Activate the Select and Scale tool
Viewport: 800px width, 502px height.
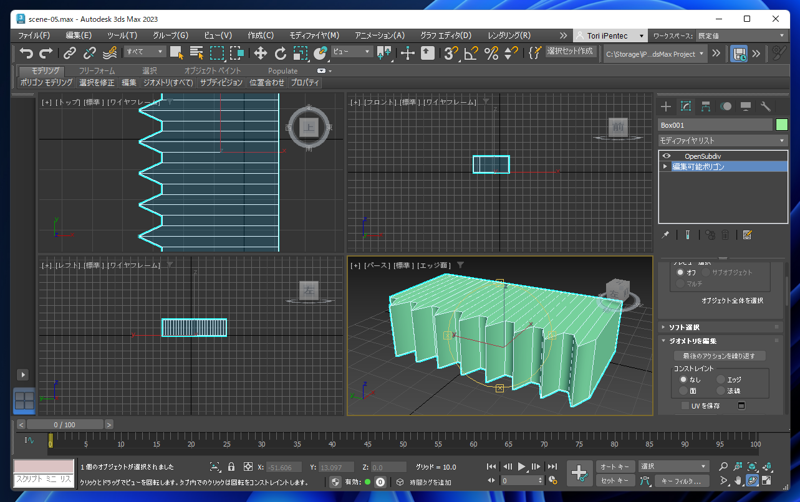tap(300, 53)
